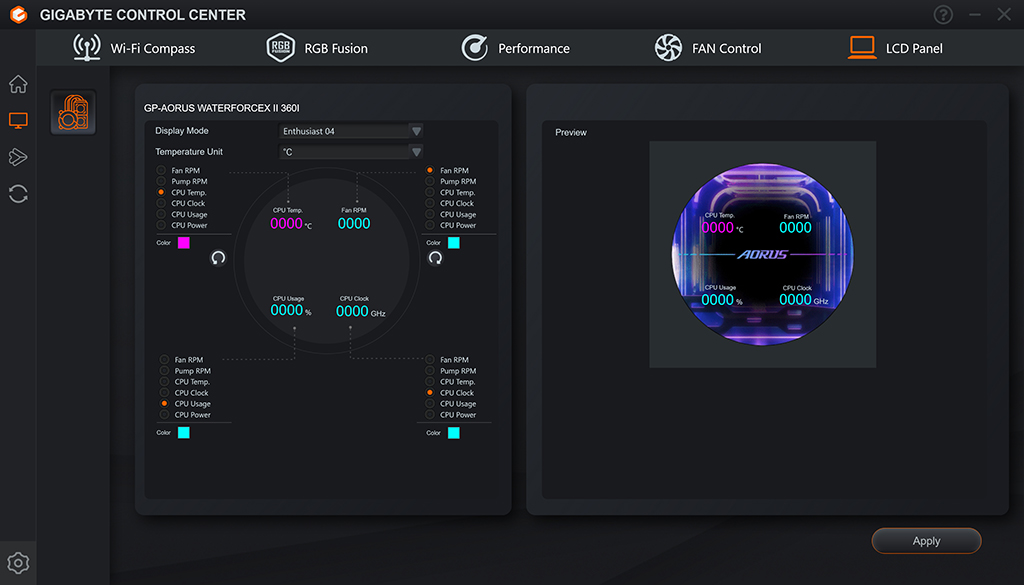This screenshot has width=1024, height=585.
Task: Open the arrow-shaped icon in left sidebar
Action: (x=18, y=157)
